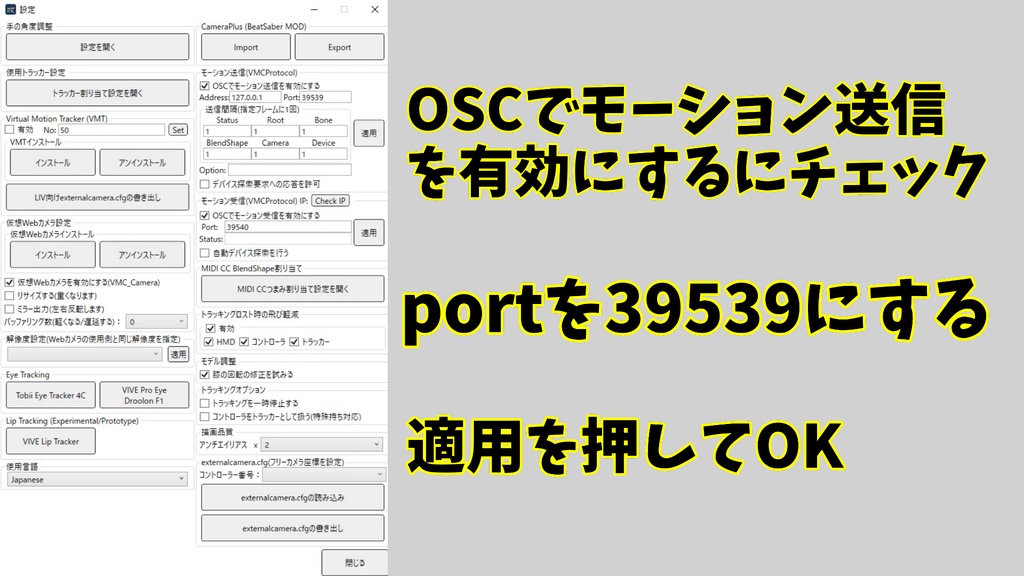Enable the resize (リサイズする) checkbox
Screen dimensions: 1024x576
click(x=10, y=295)
